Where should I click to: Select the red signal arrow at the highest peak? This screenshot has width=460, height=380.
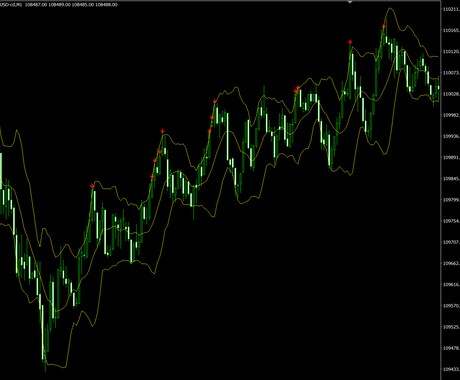click(x=384, y=26)
